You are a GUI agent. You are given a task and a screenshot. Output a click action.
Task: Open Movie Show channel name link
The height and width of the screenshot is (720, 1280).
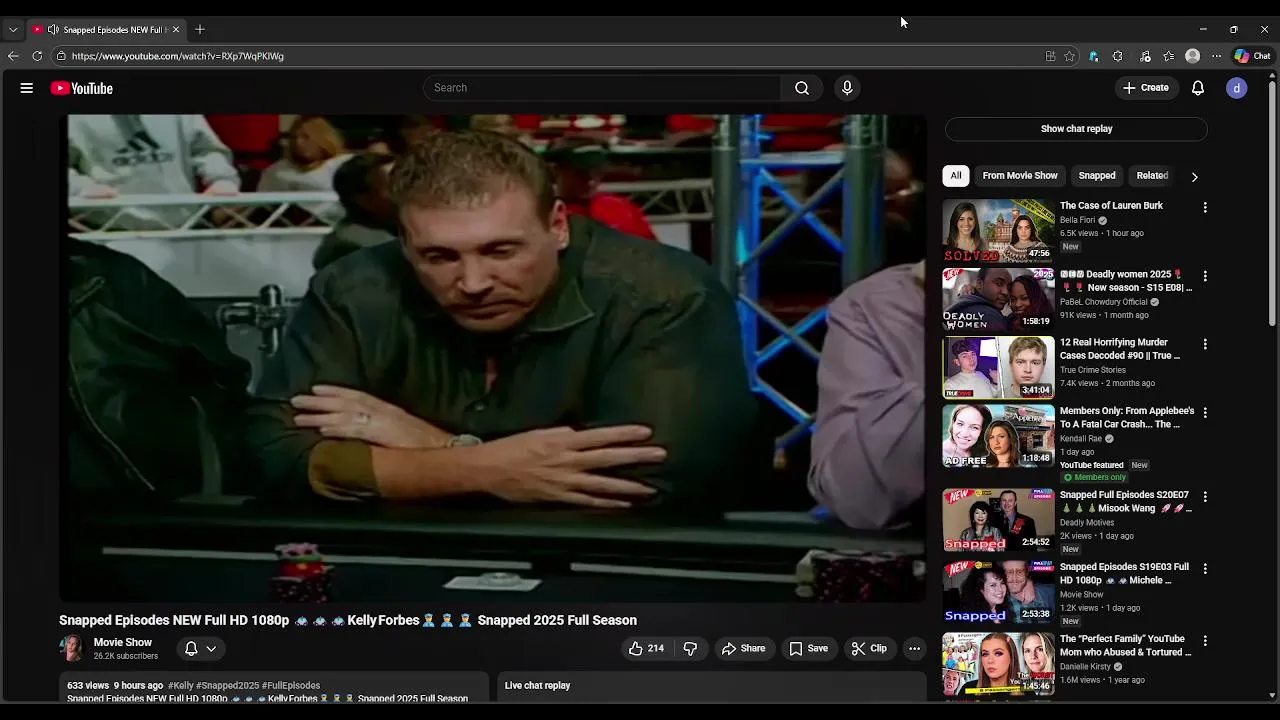coord(123,642)
